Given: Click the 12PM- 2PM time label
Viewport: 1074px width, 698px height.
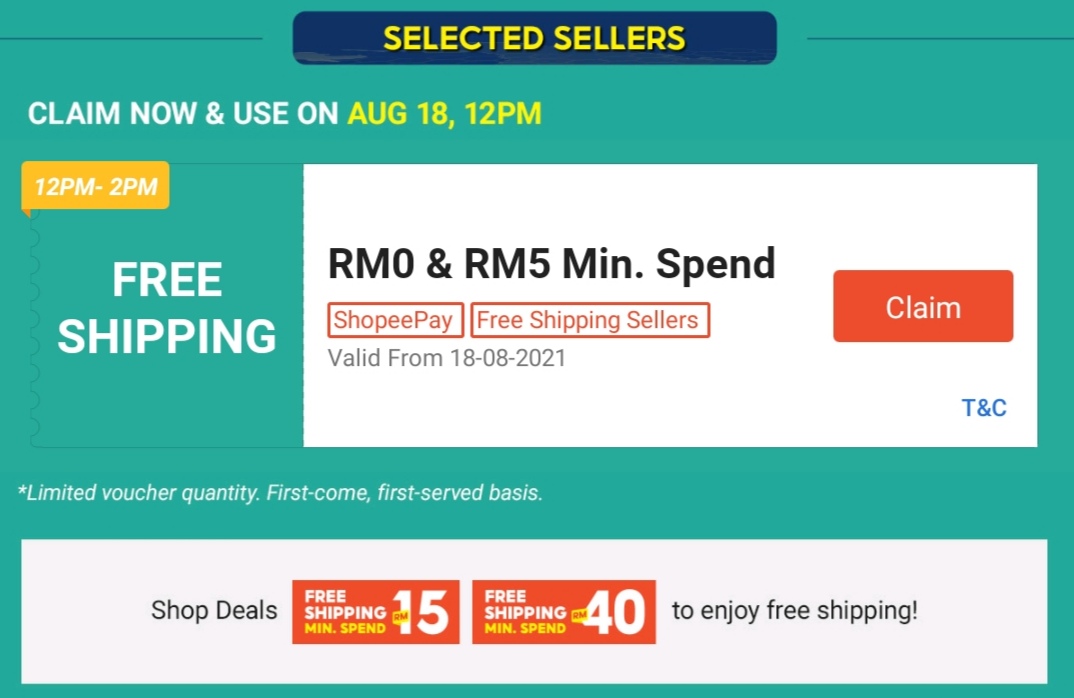Looking at the screenshot, I should (96, 187).
